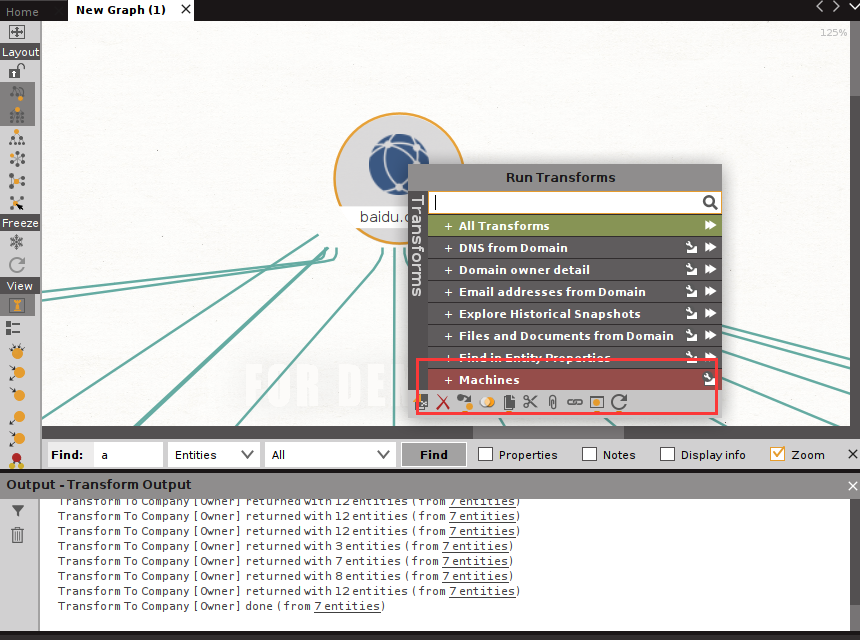This screenshot has height=640, width=860.
Task: Click the red X delete entity icon
Action: pos(443,403)
